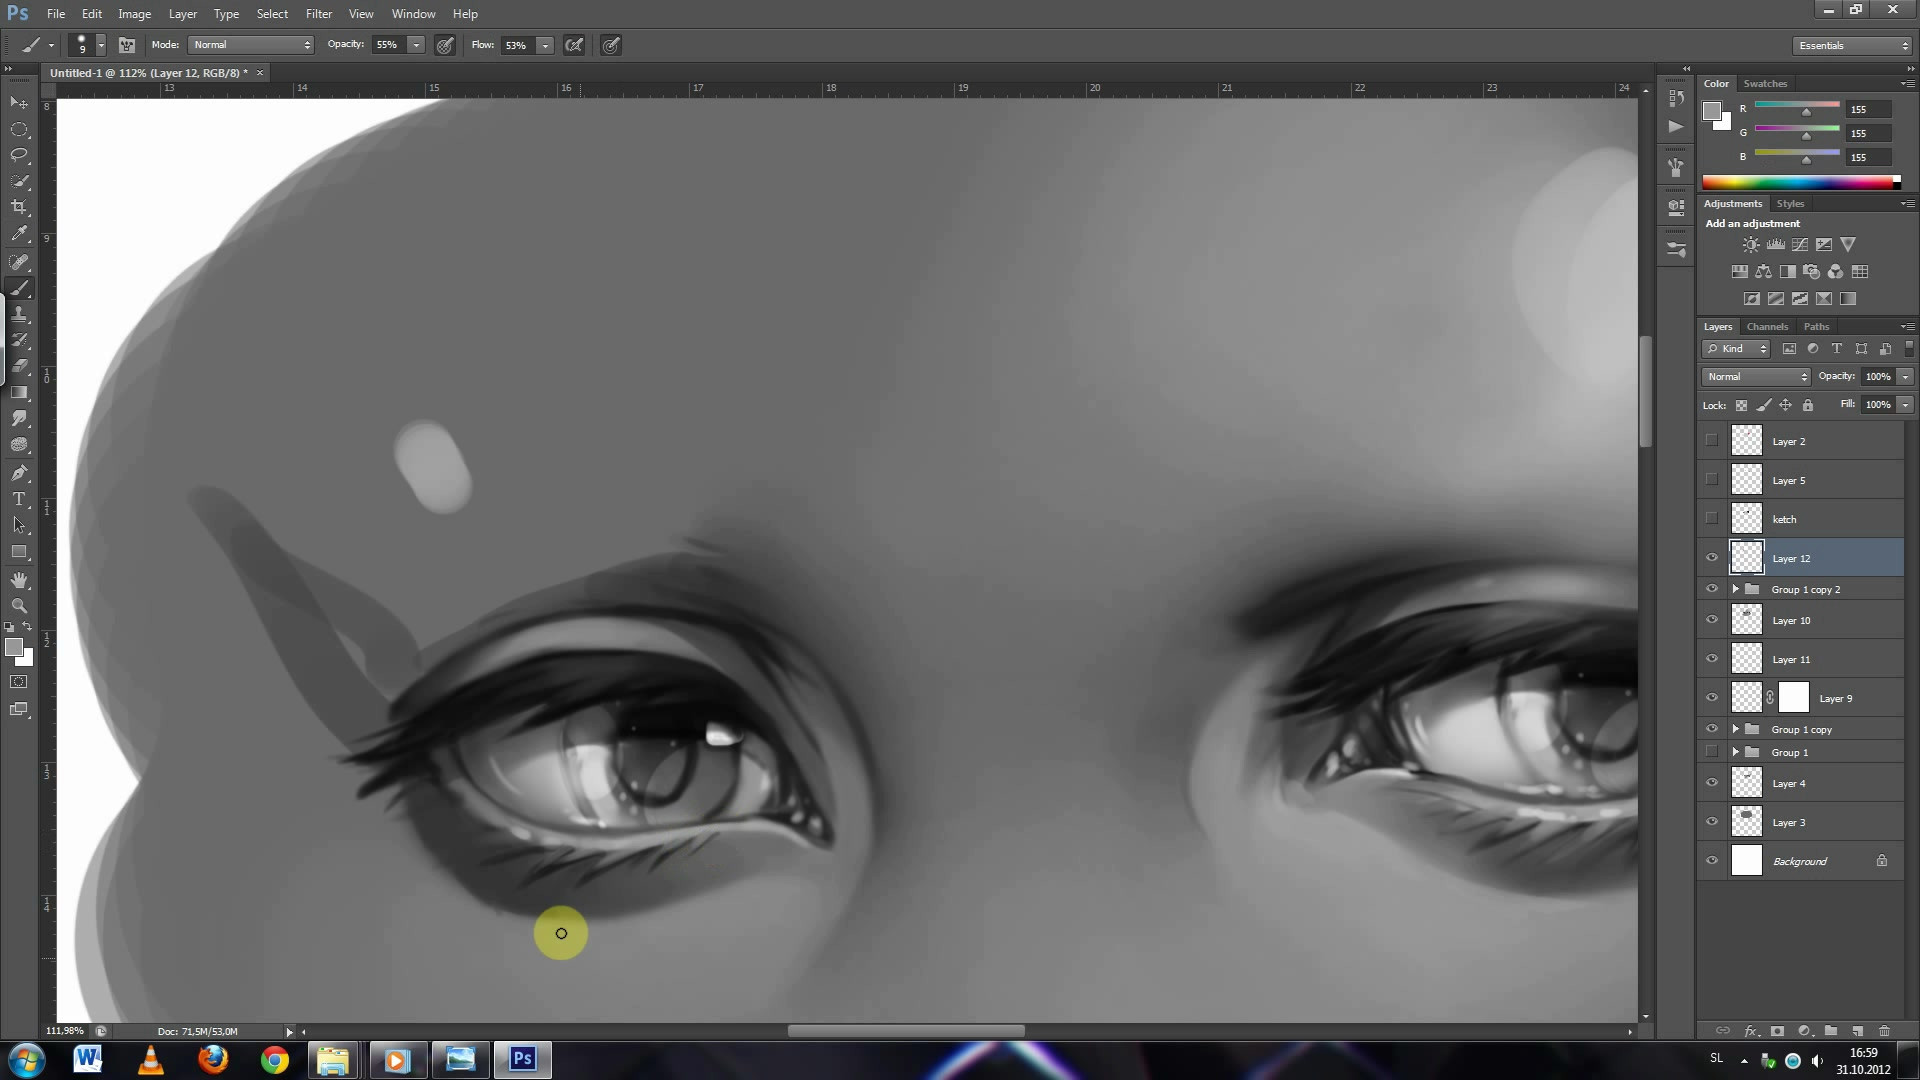Select the Clone Stamp tool
The width and height of the screenshot is (1920, 1080).
(19, 314)
